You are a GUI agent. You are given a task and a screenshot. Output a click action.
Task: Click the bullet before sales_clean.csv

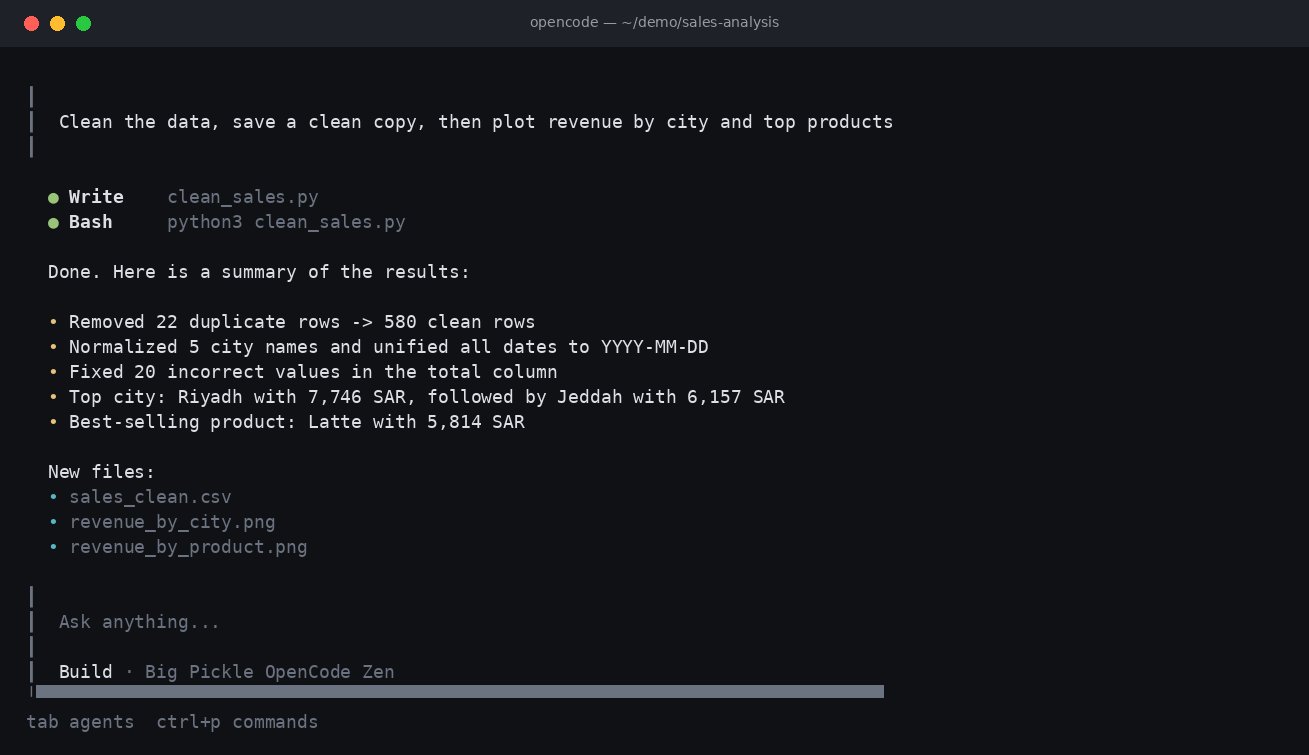pyautogui.click(x=53, y=497)
